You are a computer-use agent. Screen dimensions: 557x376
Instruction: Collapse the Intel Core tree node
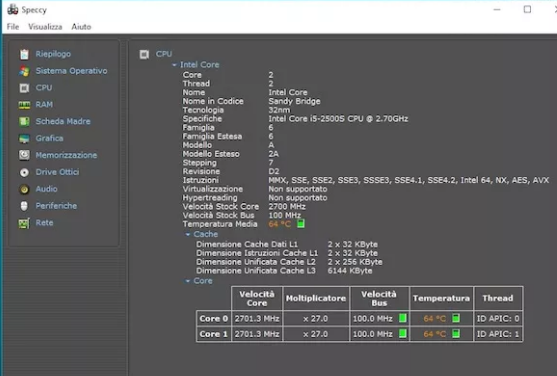click(x=174, y=65)
